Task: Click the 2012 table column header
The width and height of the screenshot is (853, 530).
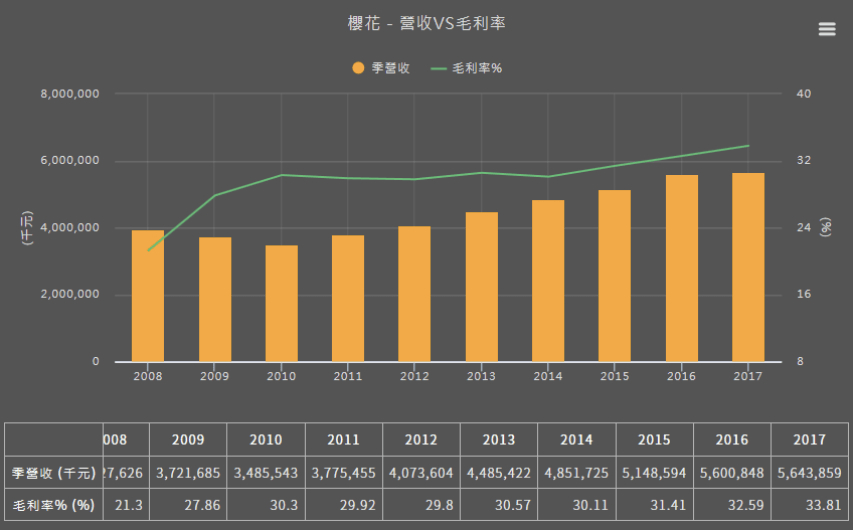Action: coord(421,440)
